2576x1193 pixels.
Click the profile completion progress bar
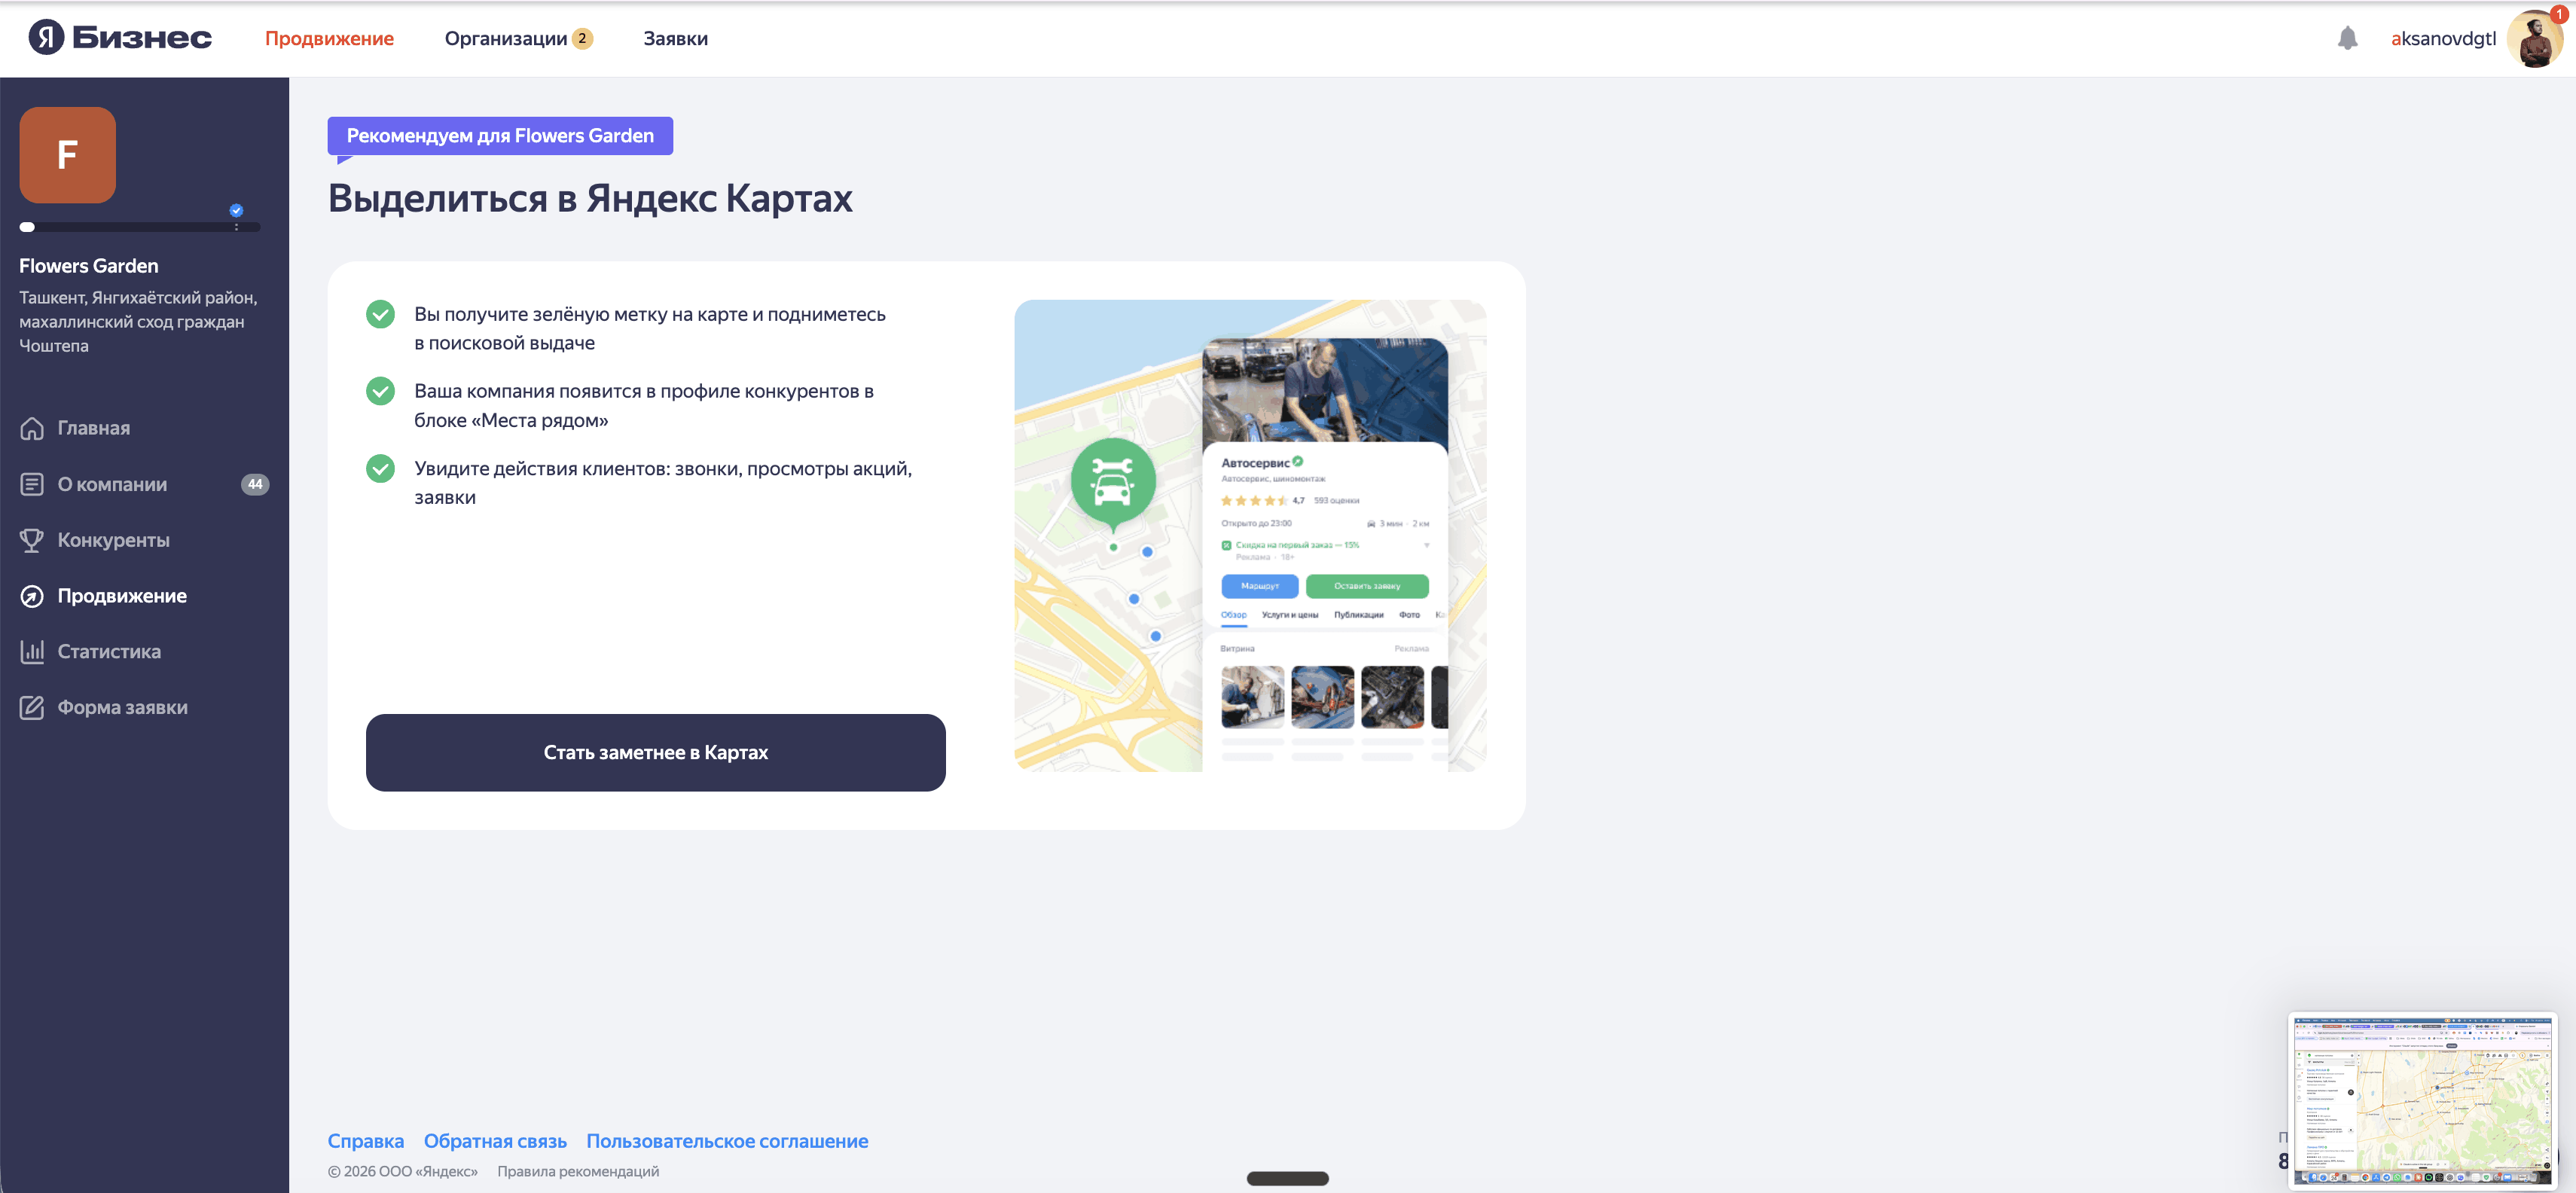[x=139, y=227]
